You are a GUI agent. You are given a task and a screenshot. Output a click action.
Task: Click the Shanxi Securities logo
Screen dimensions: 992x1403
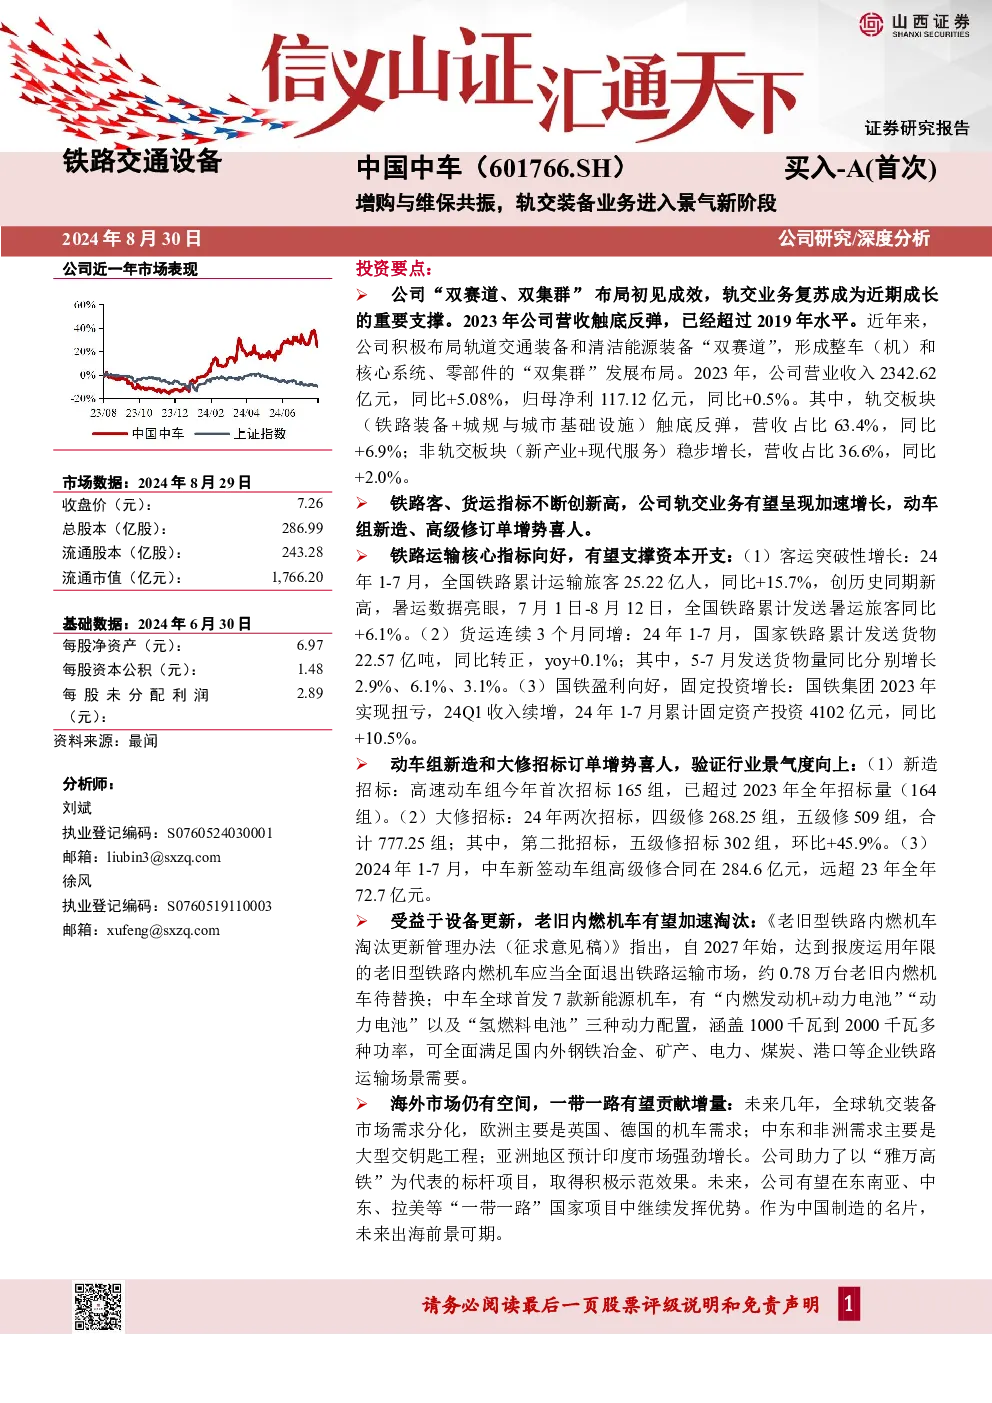pos(914,25)
